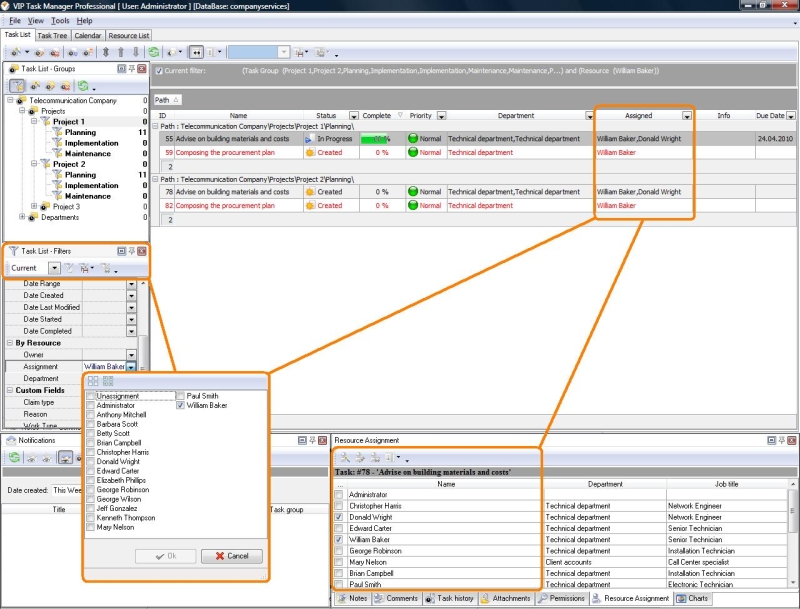Click Cancel in the assignment popup
Image resolution: width=800 pixels, height=609 pixels.
(x=232, y=556)
